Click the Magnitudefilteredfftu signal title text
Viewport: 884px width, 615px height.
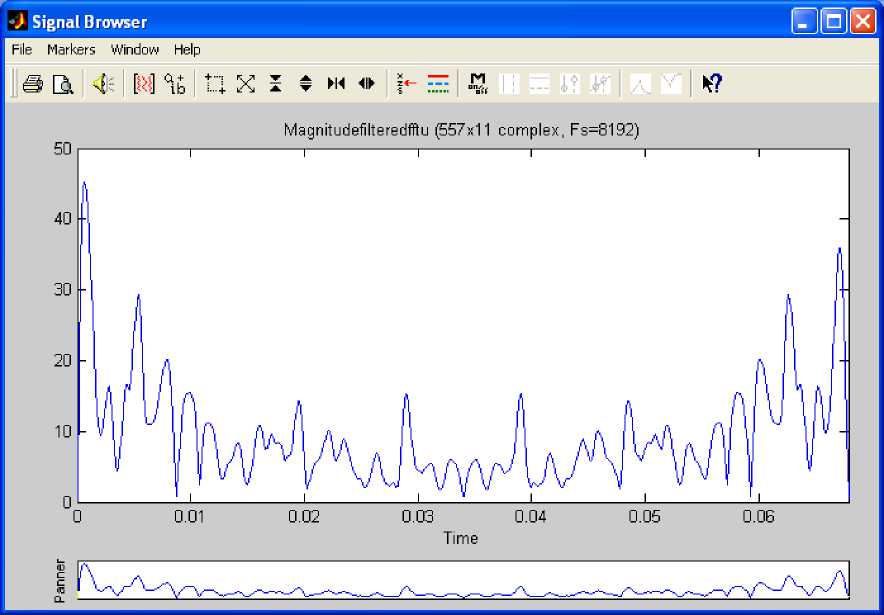coord(461,130)
